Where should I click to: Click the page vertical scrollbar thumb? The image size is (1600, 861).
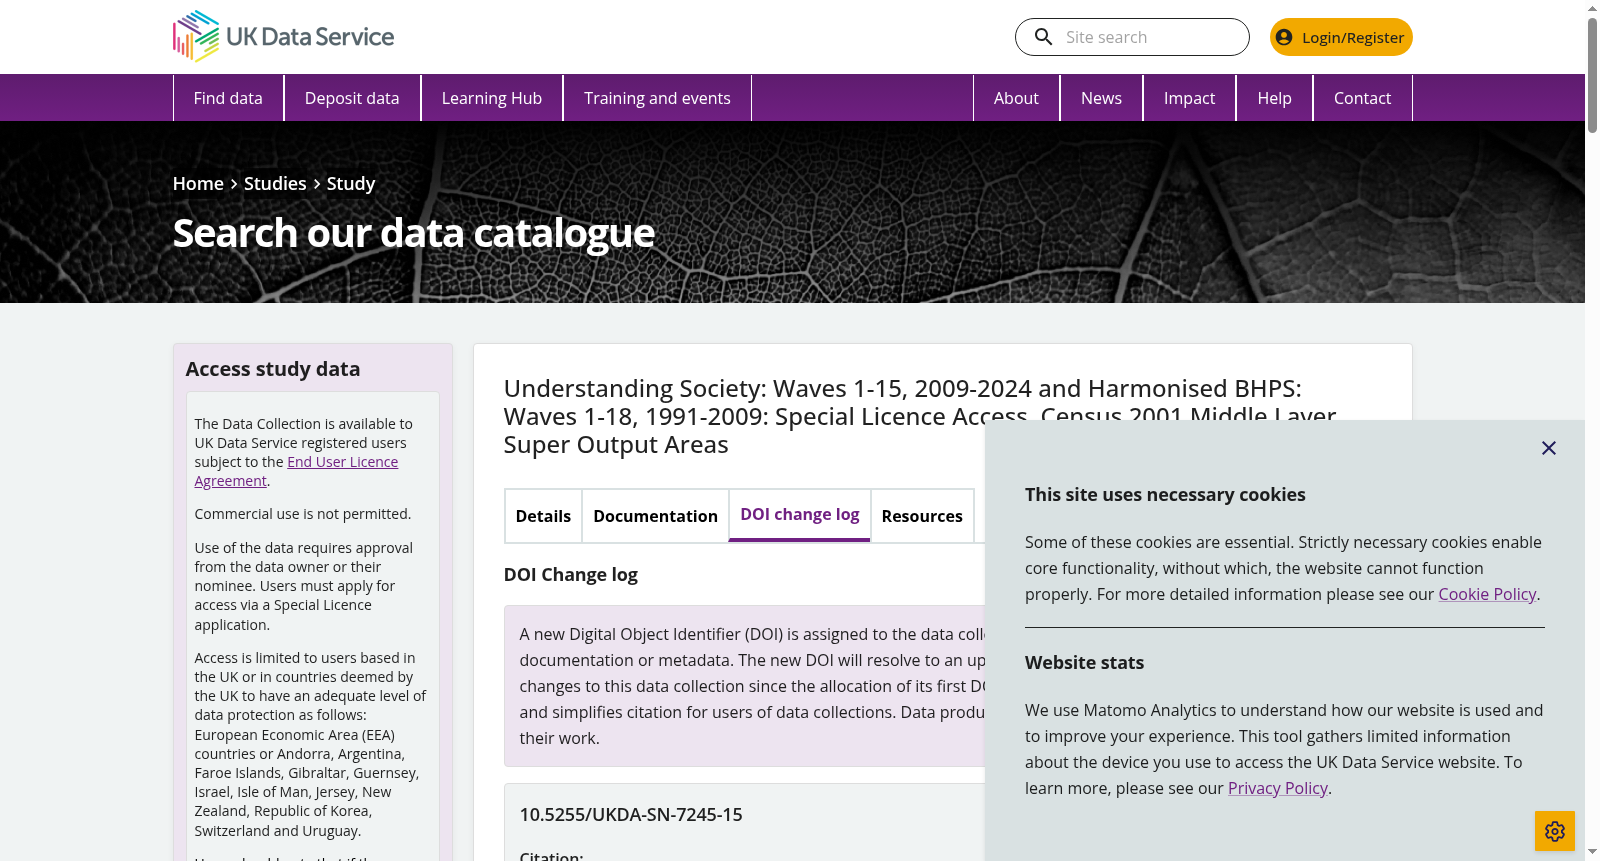1592,75
